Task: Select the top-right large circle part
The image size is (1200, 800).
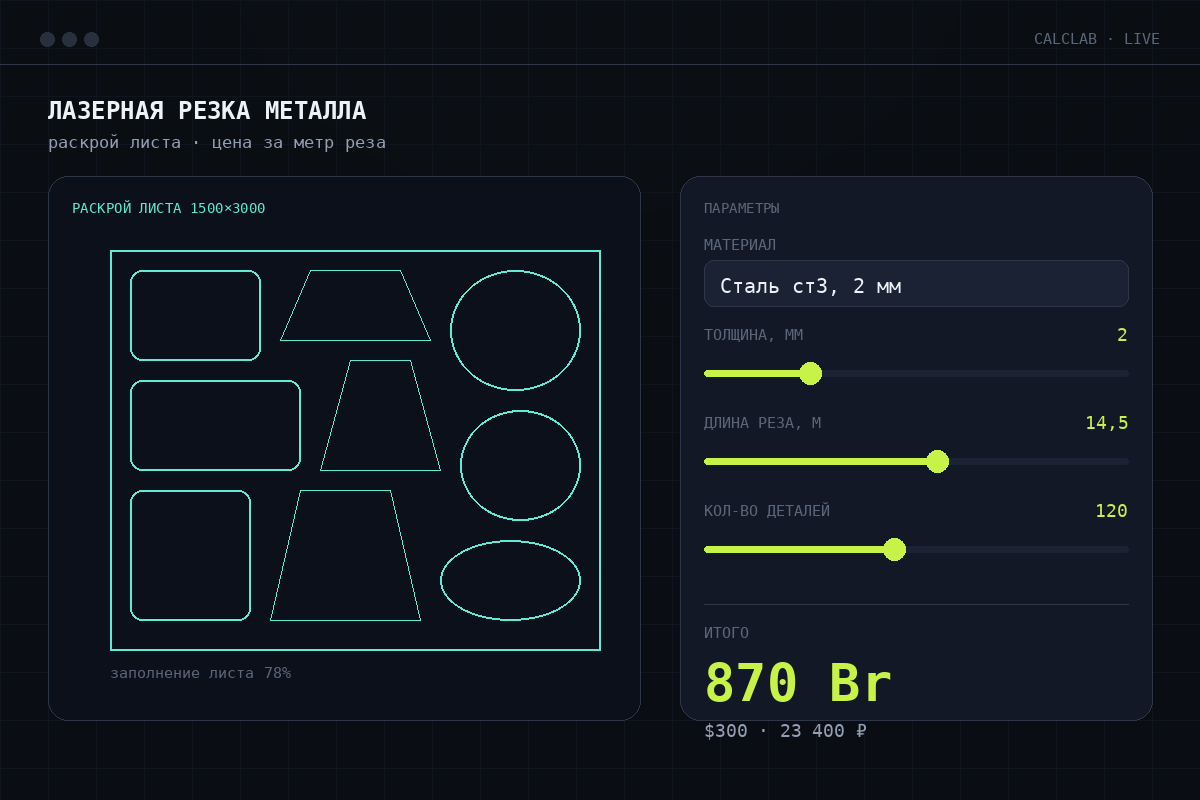Action: point(515,330)
